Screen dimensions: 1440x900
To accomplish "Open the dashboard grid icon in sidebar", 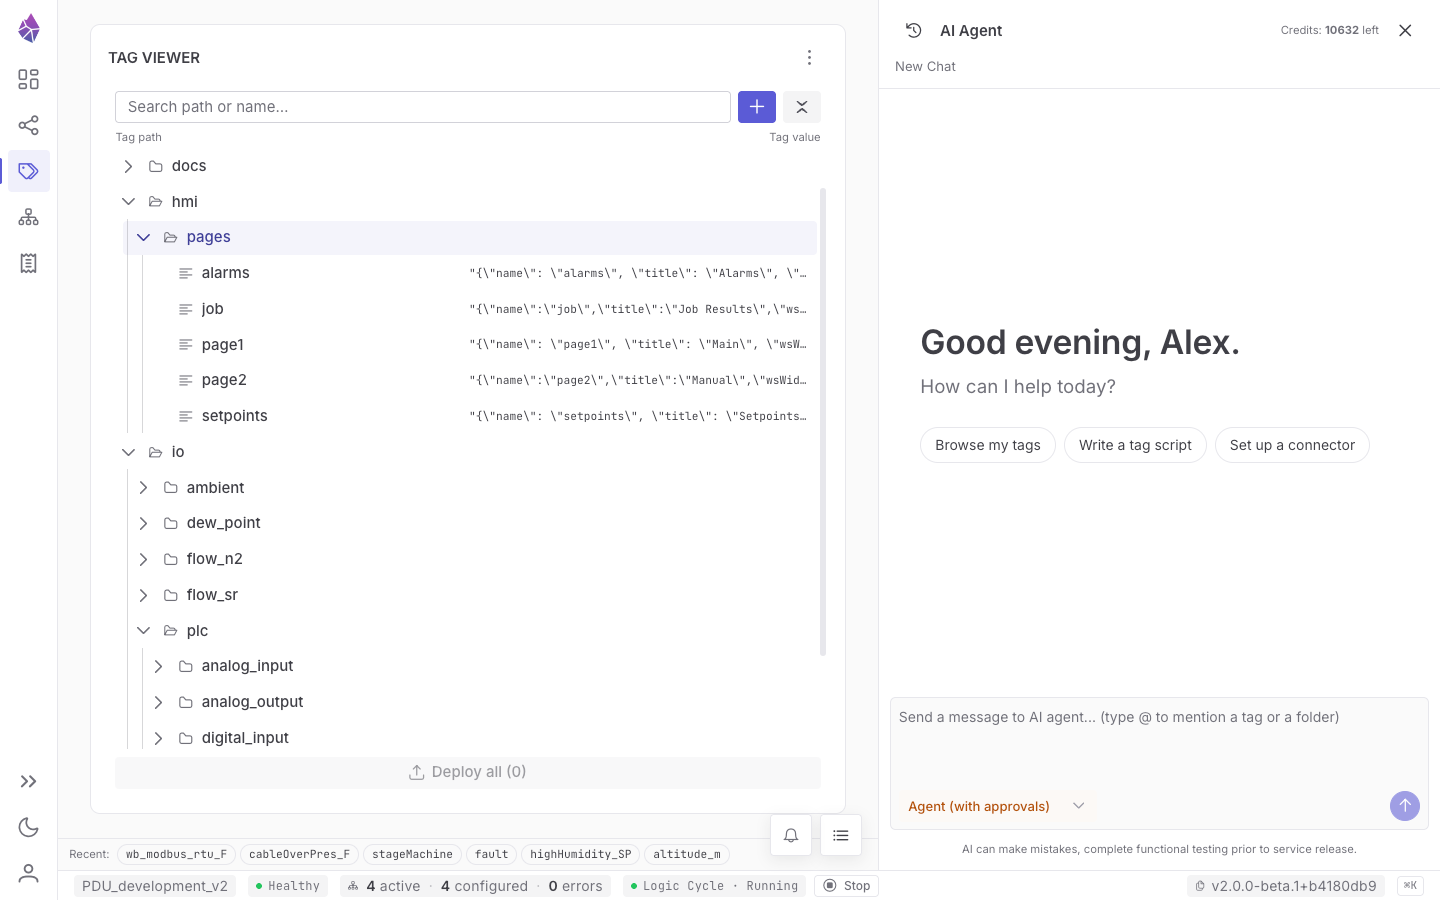I will coord(29,79).
